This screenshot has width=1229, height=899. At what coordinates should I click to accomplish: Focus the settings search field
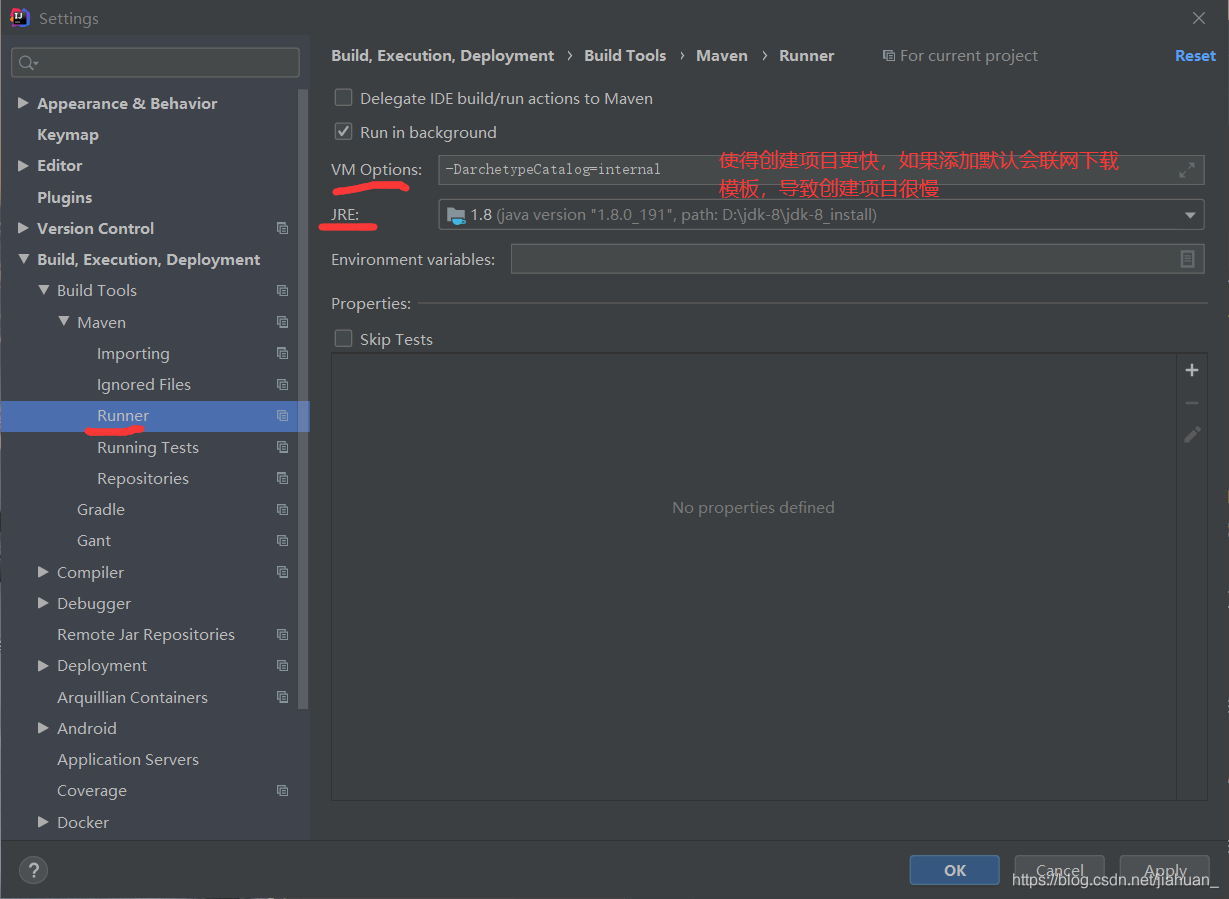point(155,63)
